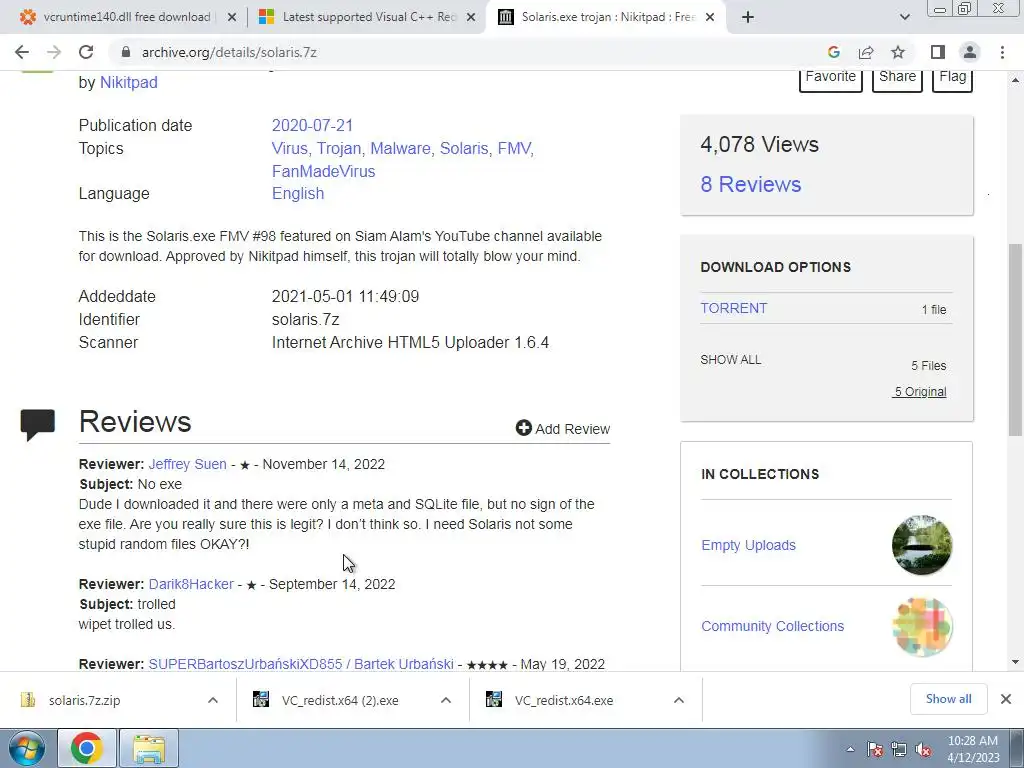The width and height of the screenshot is (1024, 768).
Task: Expand options for VC_redist.x64.exe download
Action: [x=679, y=700]
